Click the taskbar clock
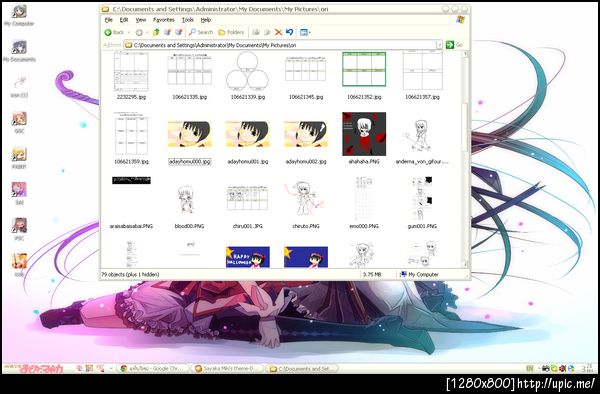Viewport: 600px width, 394px height. tap(588, 368)
